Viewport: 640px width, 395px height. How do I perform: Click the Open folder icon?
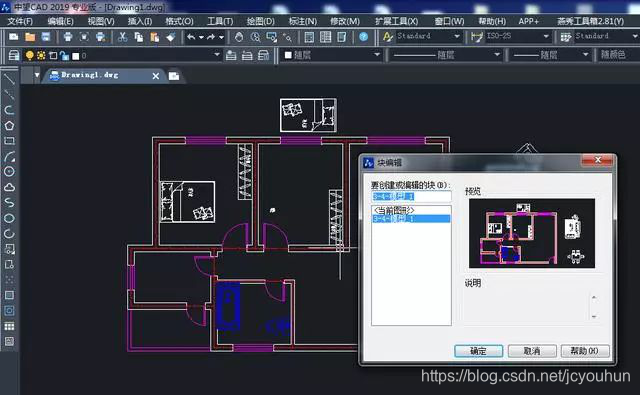point(30,37)
